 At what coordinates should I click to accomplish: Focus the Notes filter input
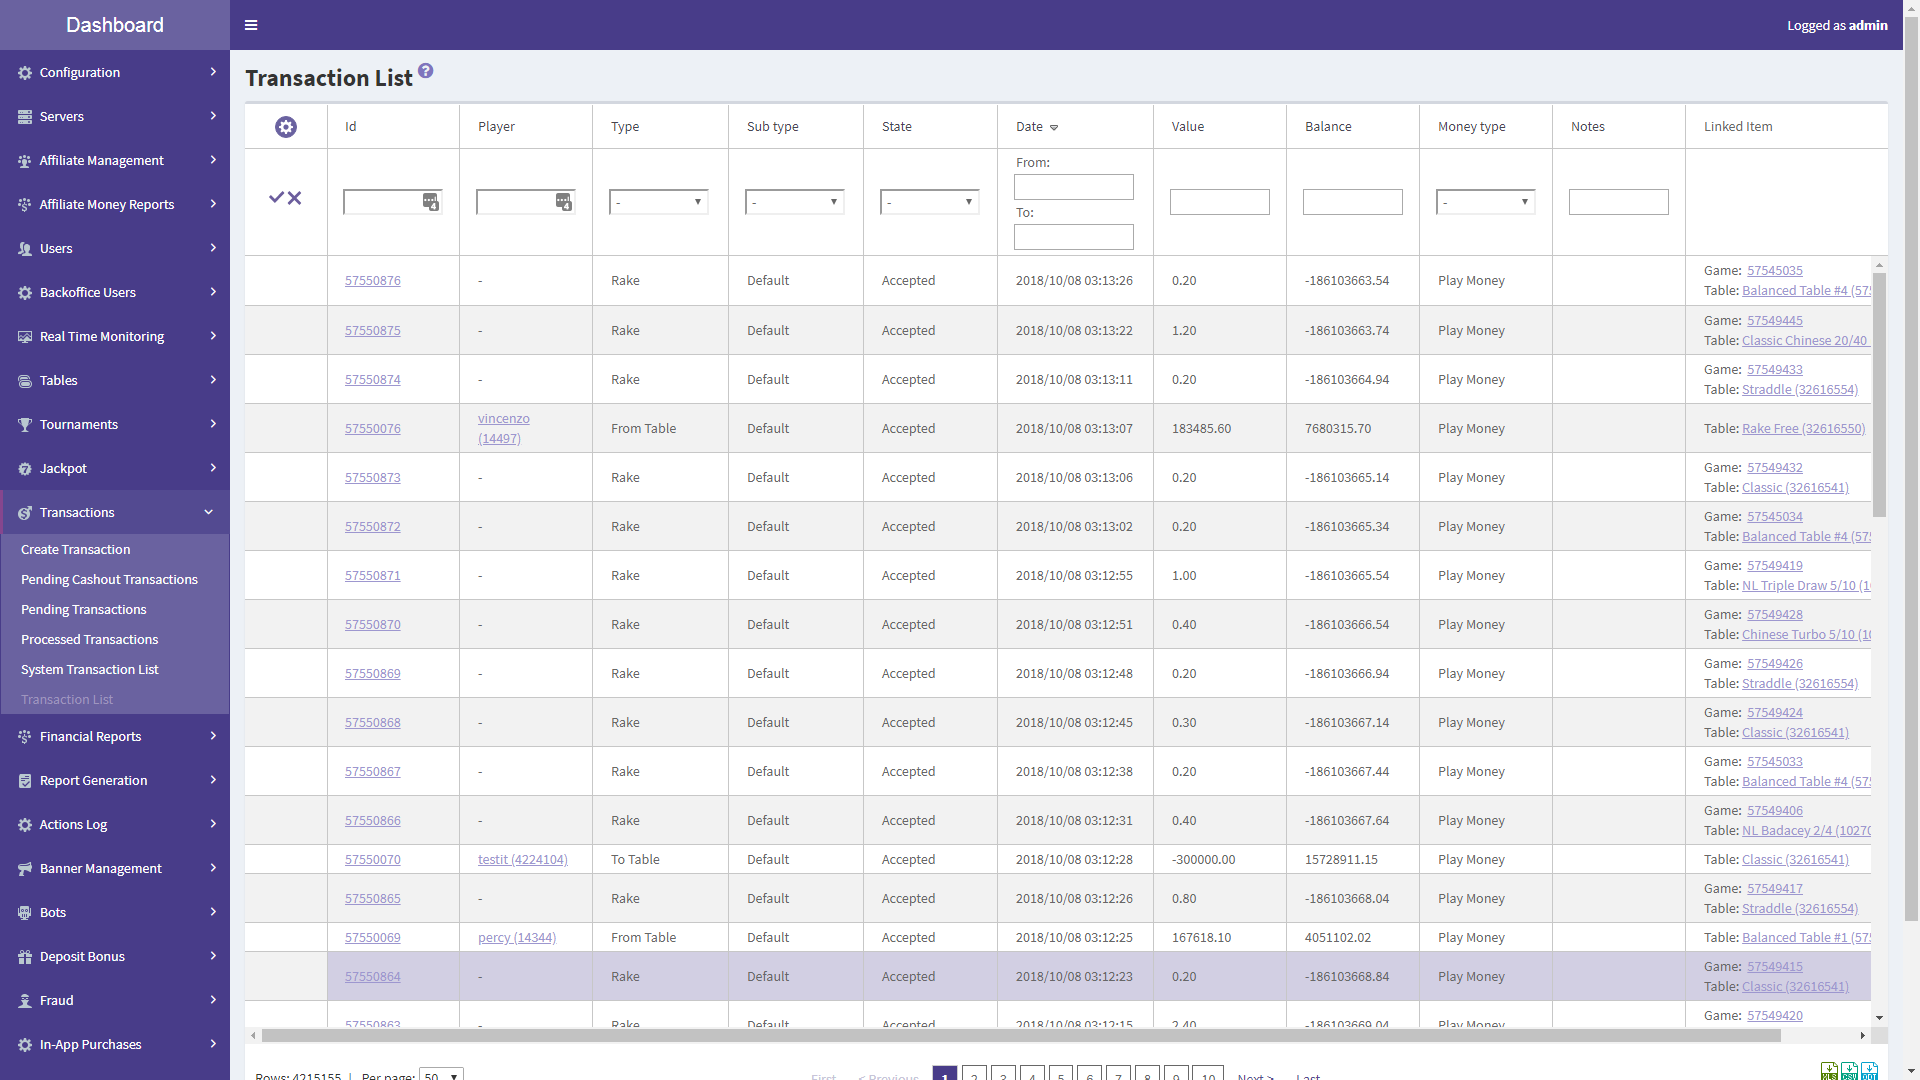(x=1619, y=202)
